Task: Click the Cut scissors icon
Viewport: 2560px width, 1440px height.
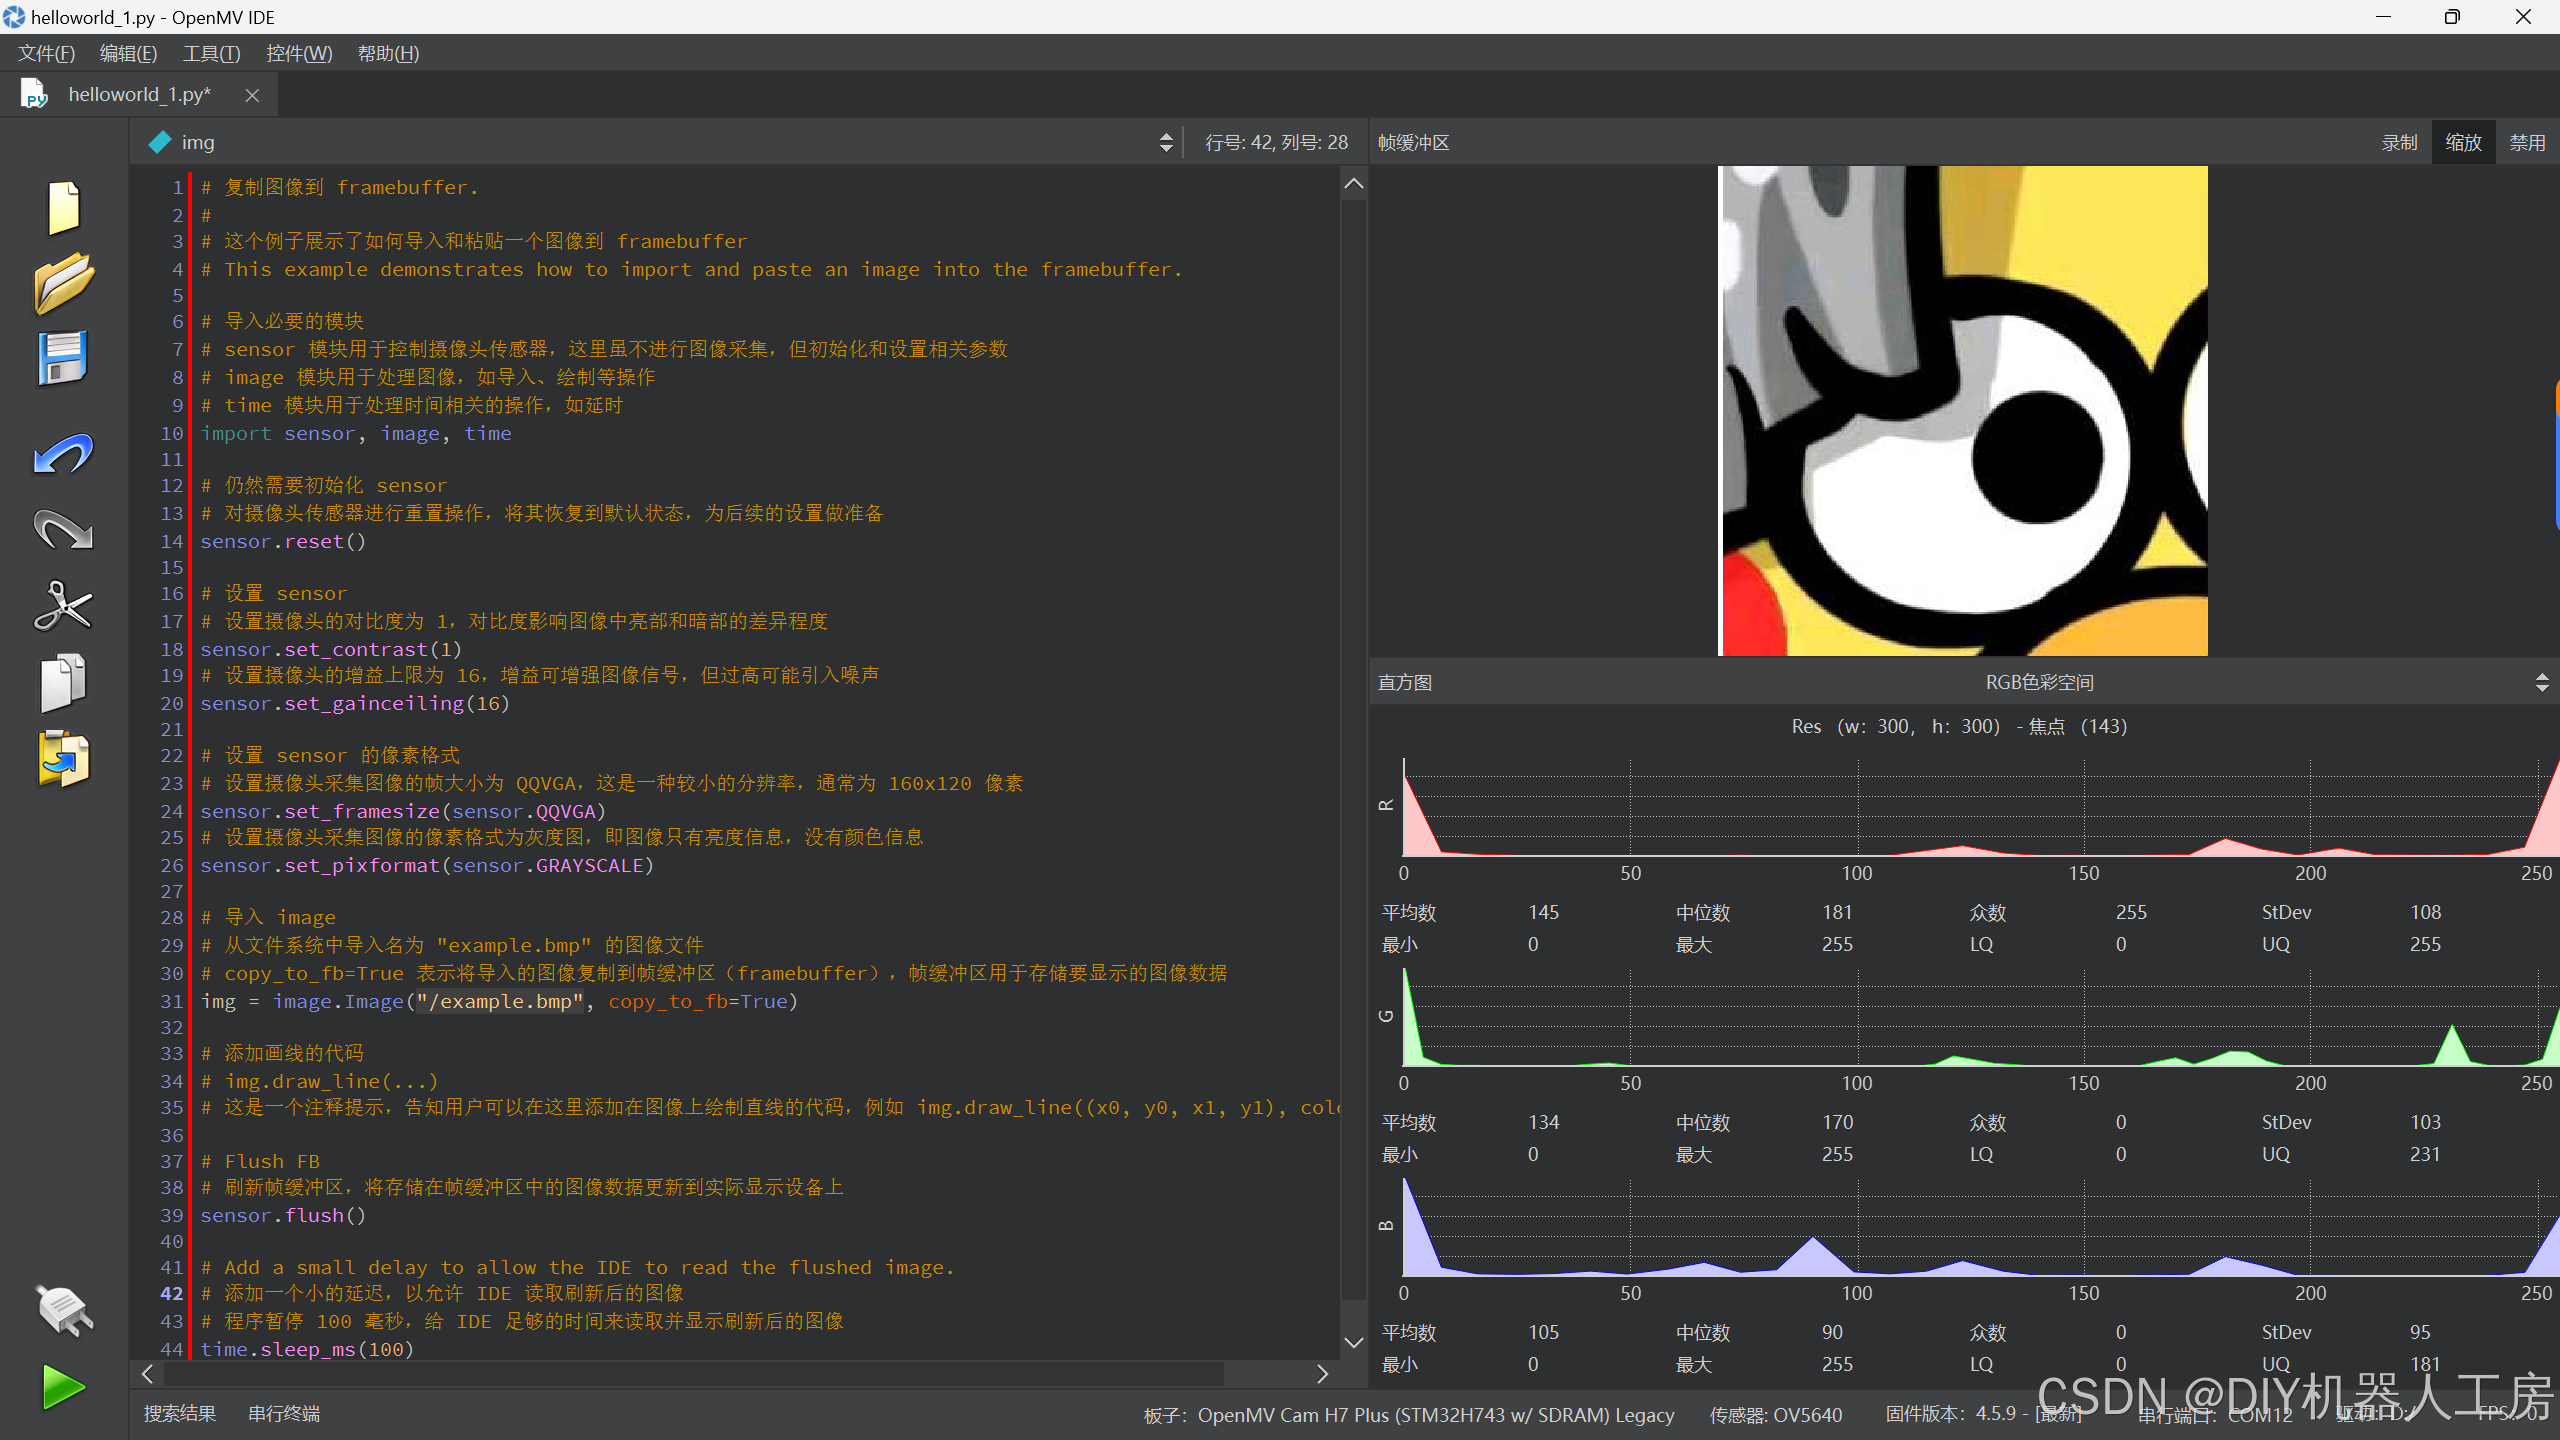Action: coord(64,606)
